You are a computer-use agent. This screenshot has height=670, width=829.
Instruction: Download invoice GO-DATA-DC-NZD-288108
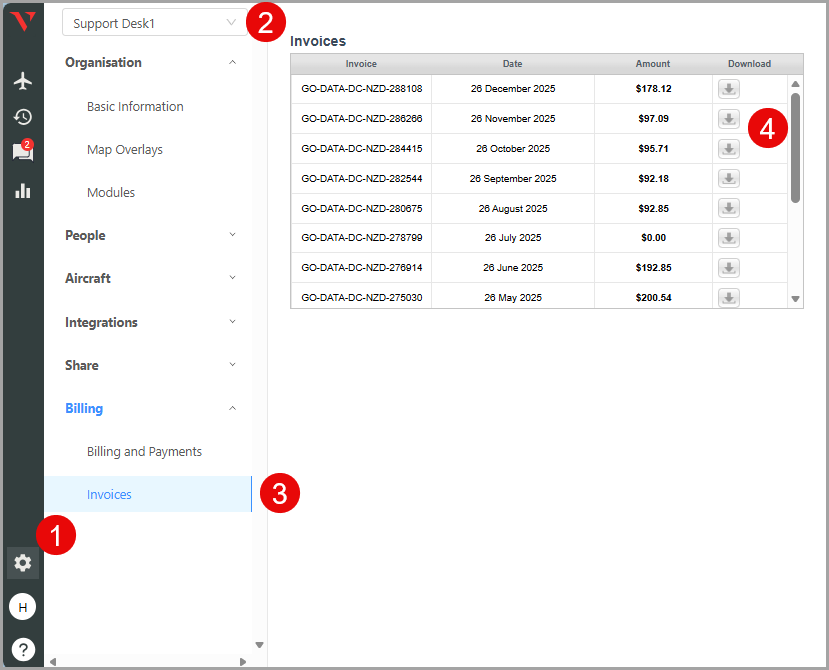point(729,89)
